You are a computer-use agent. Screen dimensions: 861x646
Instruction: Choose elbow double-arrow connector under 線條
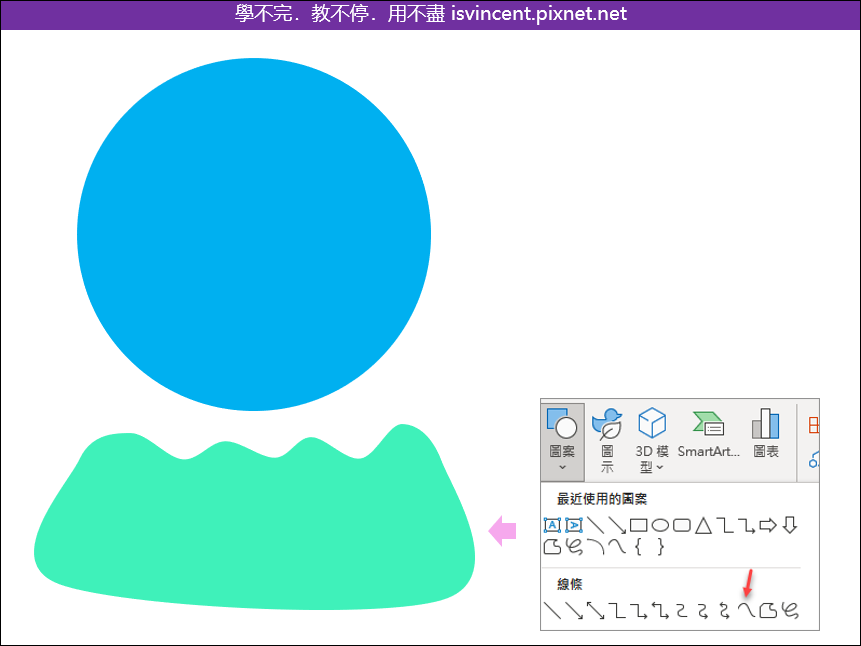[x=660, y=610]
